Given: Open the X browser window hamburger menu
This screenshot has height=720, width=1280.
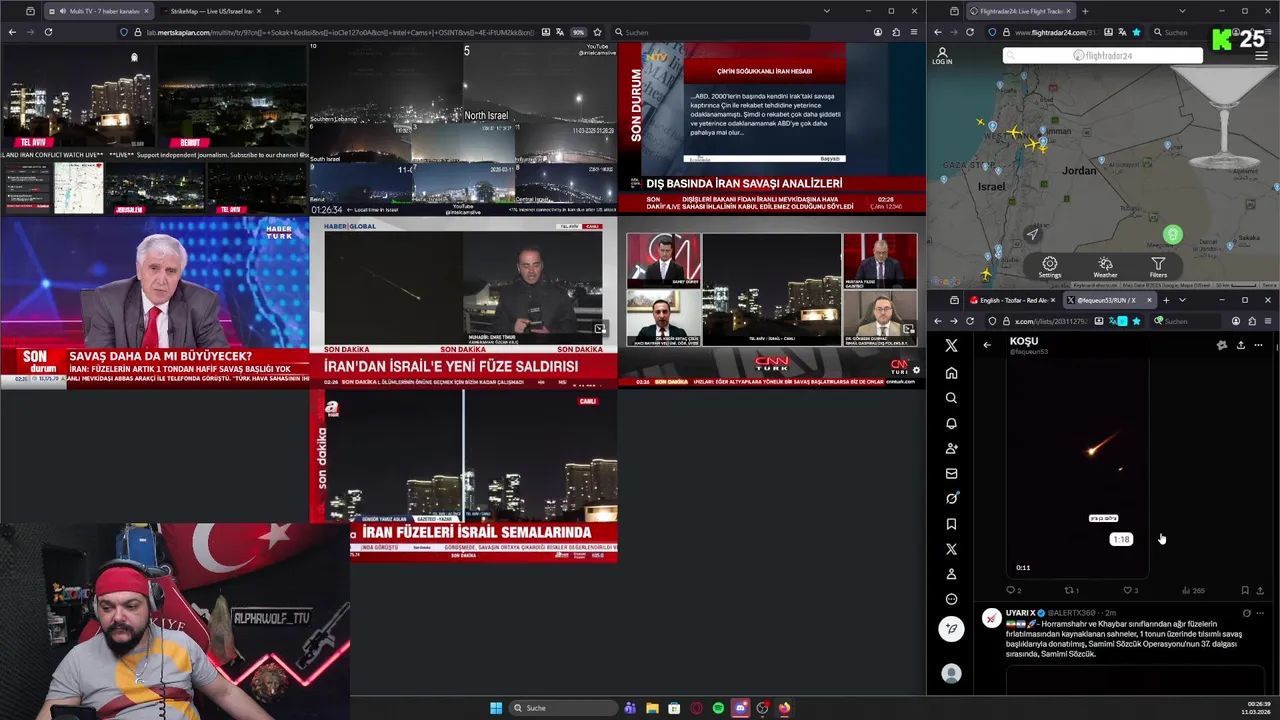Looking at the screenshot, I should point(1268,321).
